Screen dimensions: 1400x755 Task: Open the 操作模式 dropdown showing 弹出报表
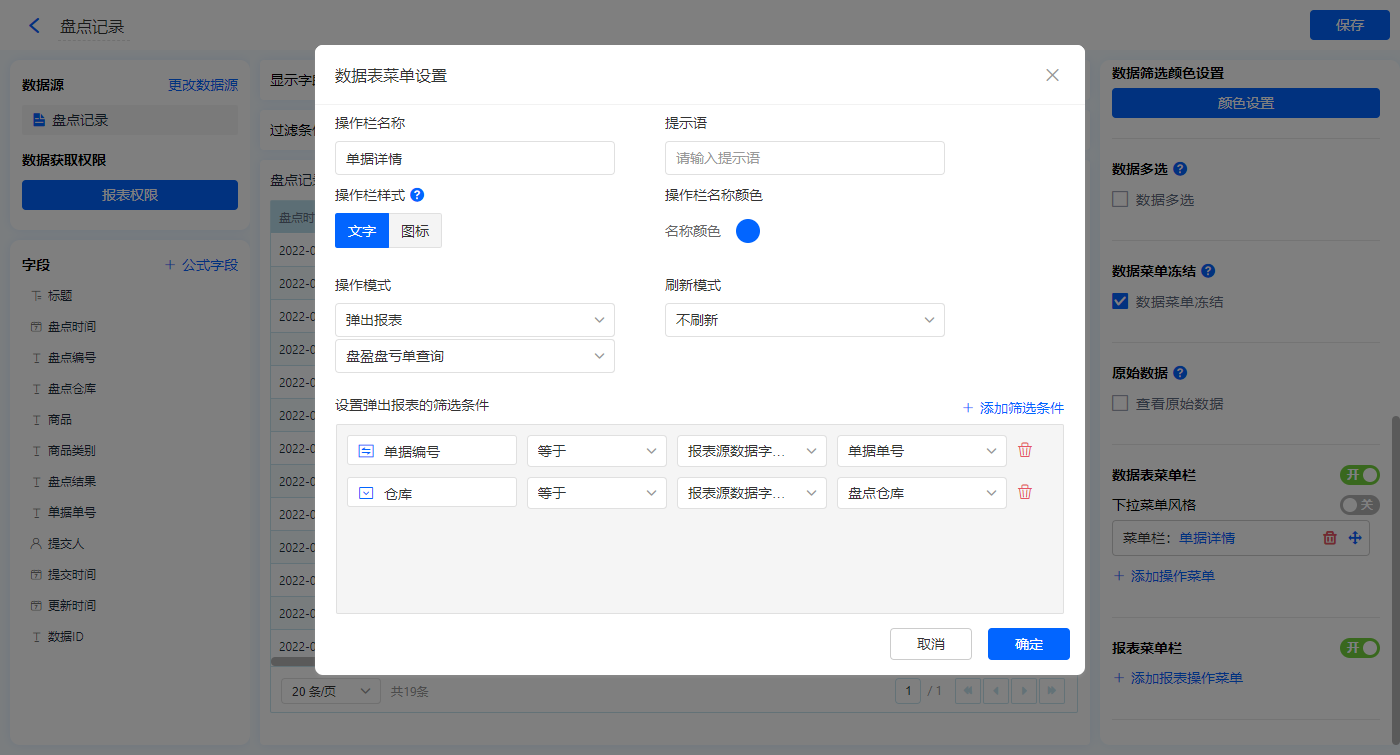tap(475, 320)
